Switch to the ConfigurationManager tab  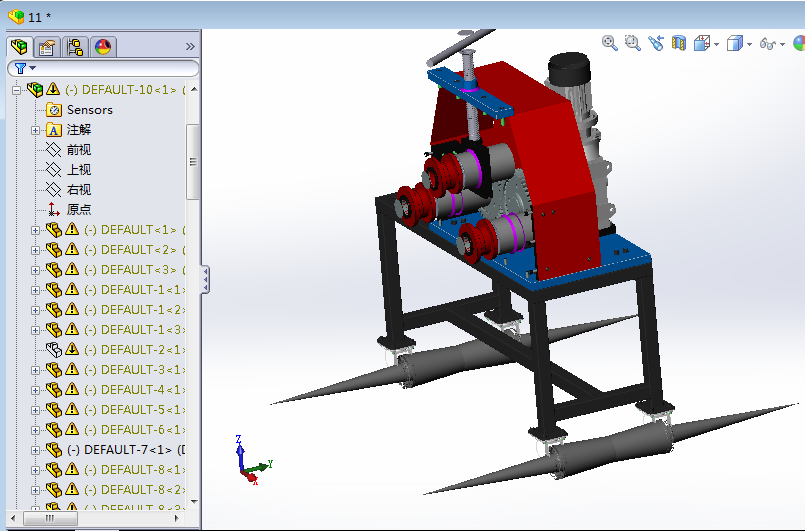pos(75,47)
